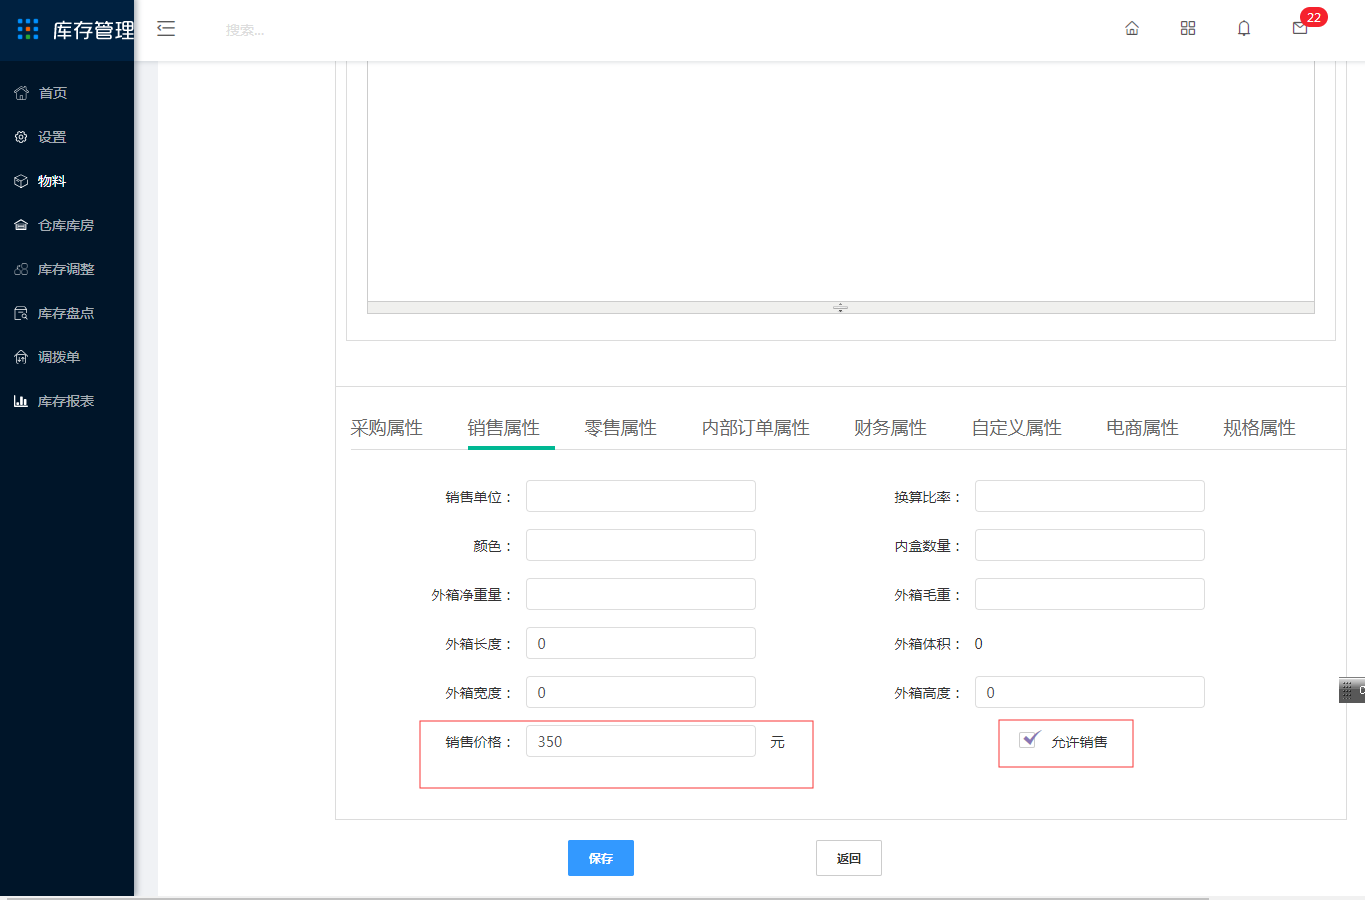Click the 换算比率 input field
Viewport: 1365px width, 900px height.
pos(1090,496)
